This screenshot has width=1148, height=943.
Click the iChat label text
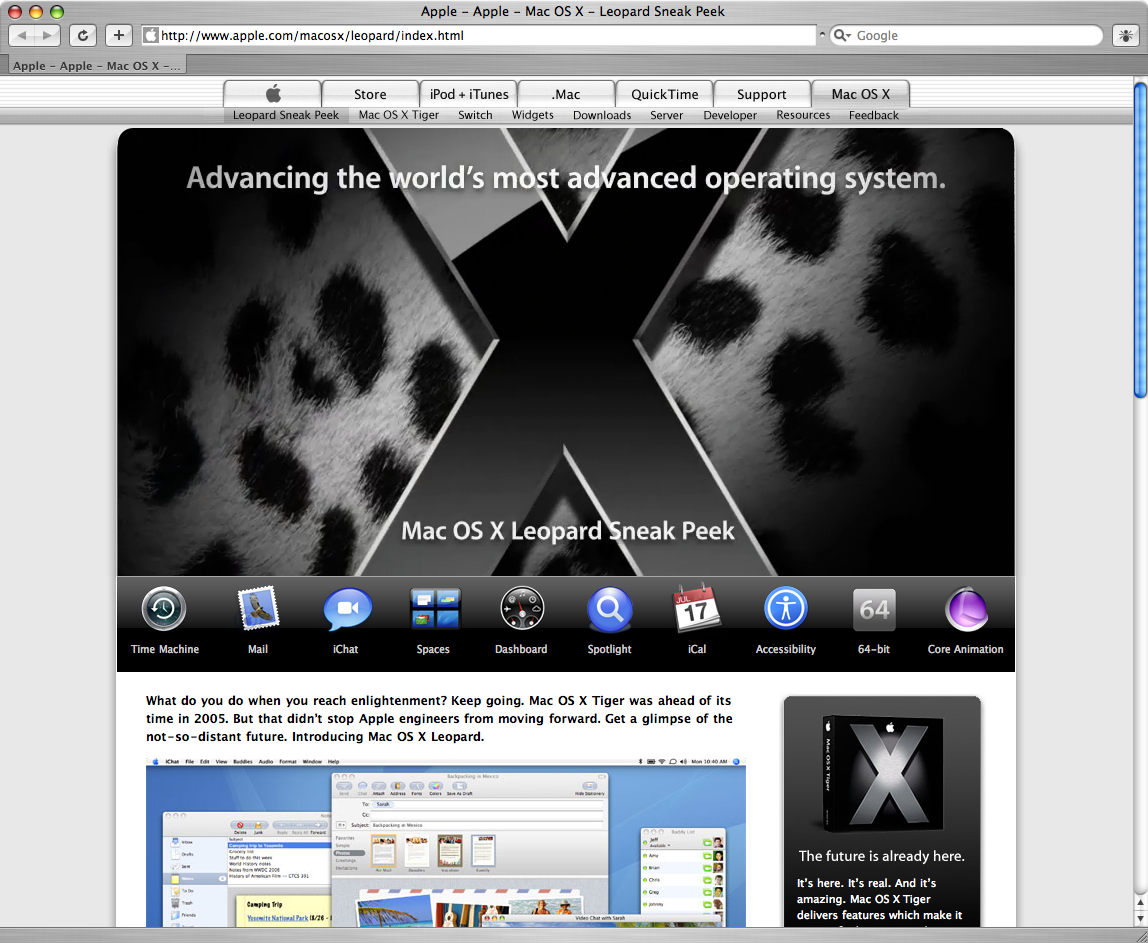[x=346, y=649]
